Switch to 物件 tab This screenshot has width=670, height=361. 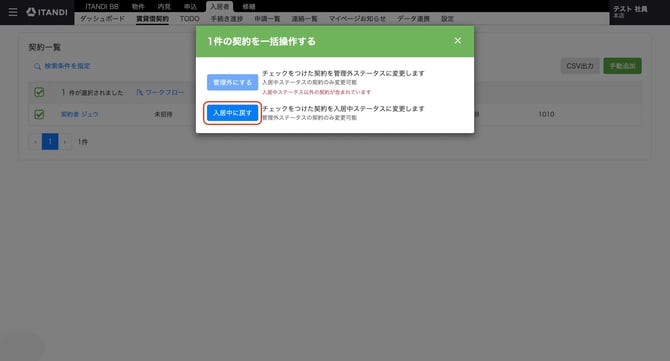(138, 6)
